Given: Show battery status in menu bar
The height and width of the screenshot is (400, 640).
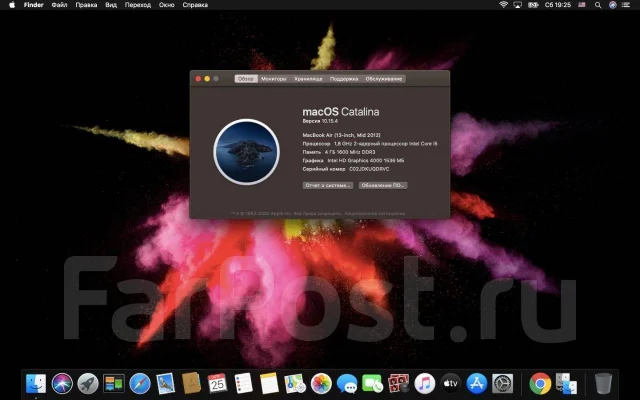Looking at the screenshot, I should (x=533, y=5).
